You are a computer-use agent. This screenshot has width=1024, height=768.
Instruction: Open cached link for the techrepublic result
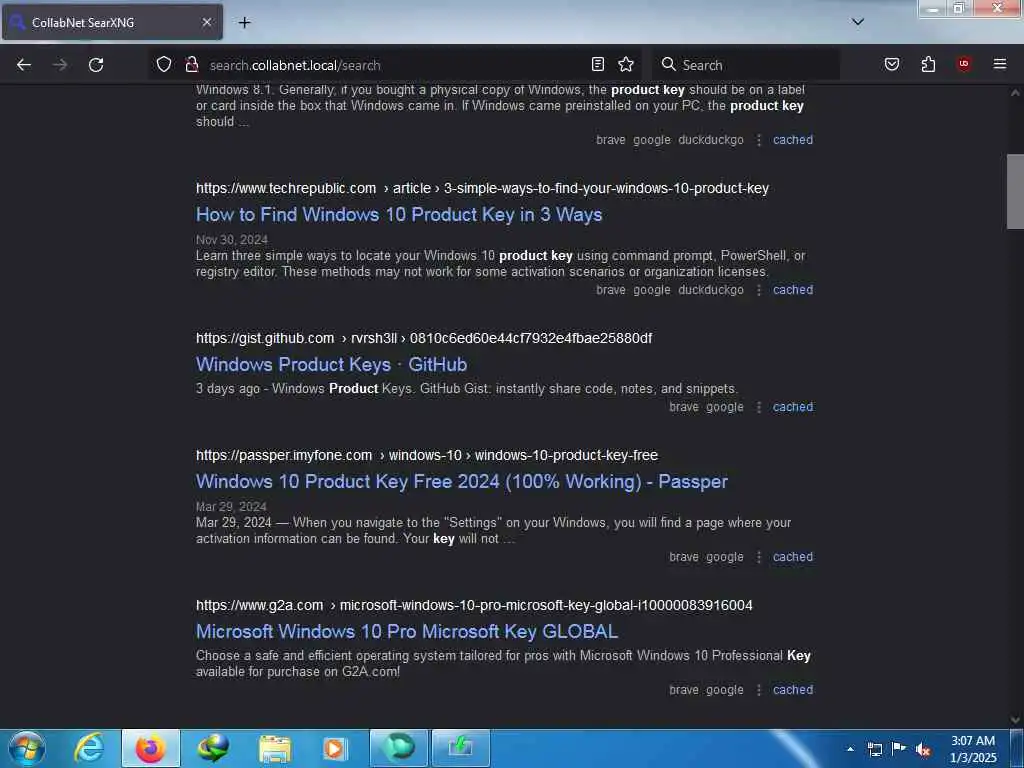pos(793,289)
